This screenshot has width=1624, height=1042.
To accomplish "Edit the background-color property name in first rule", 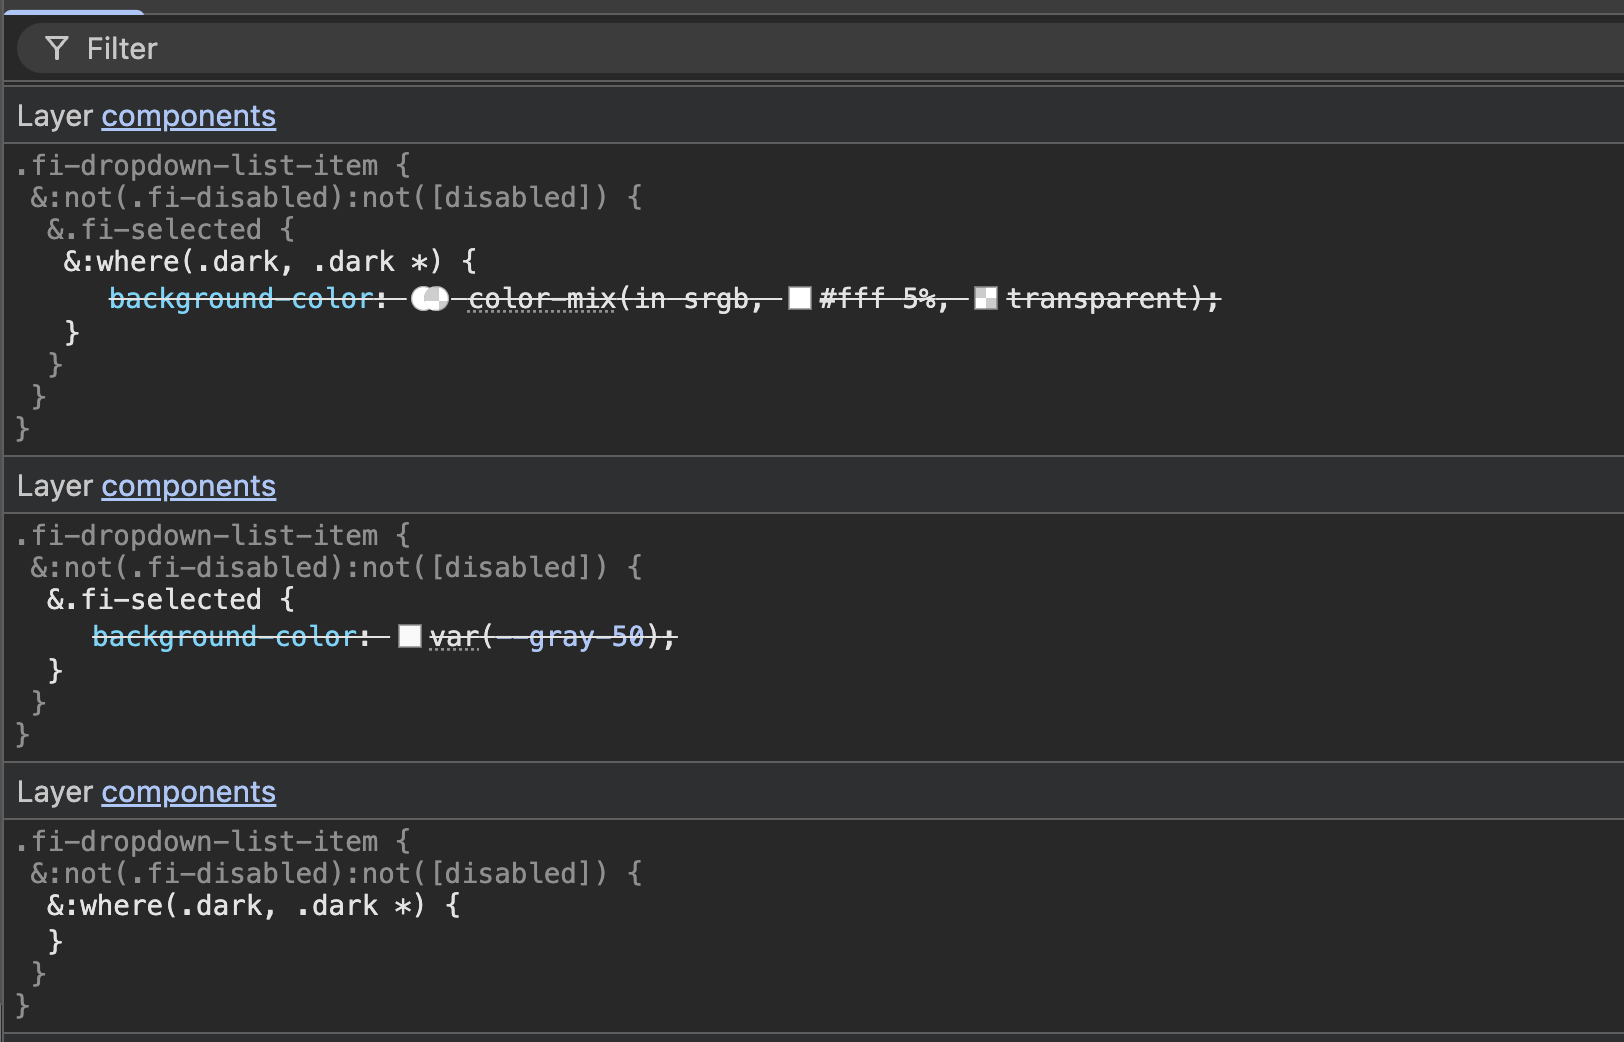I will tap(243, 298).
